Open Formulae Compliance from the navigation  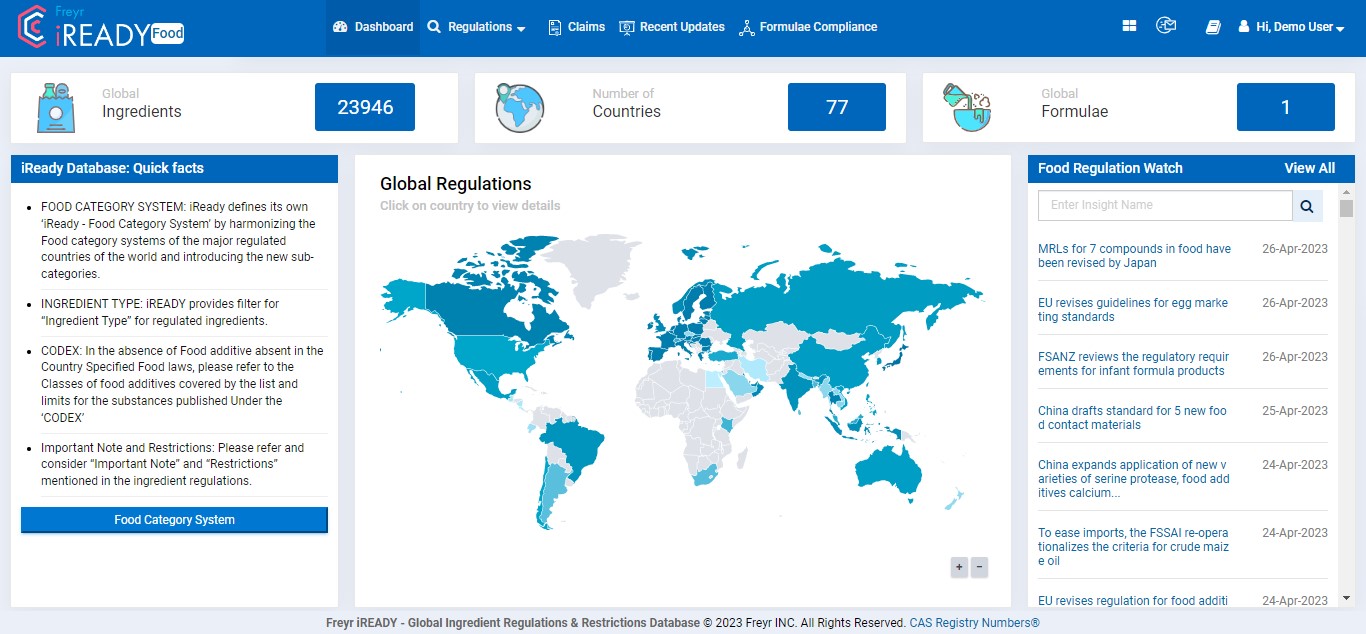point(808,27)
